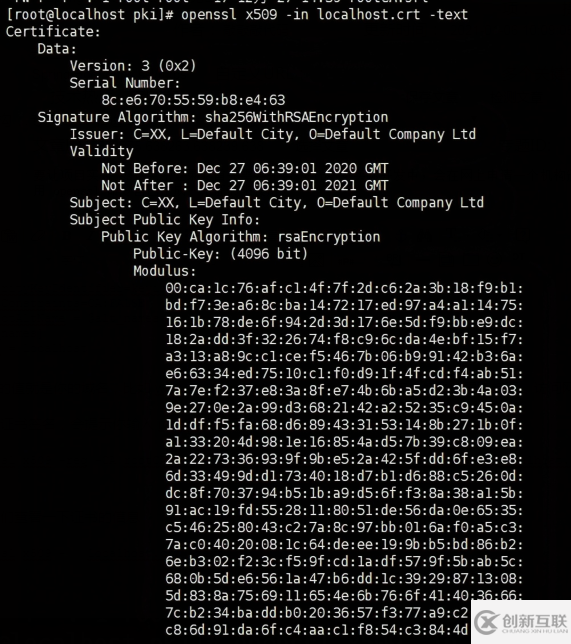Click the Public-Key: (4096 bit) line

coord(220,254)
